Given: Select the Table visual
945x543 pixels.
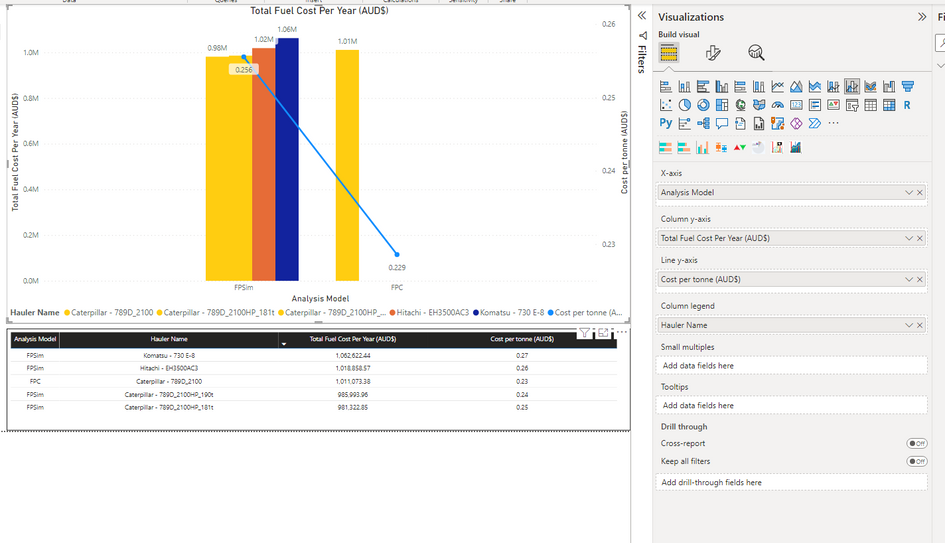Looking at the screenshot, I should coord(870,105).
